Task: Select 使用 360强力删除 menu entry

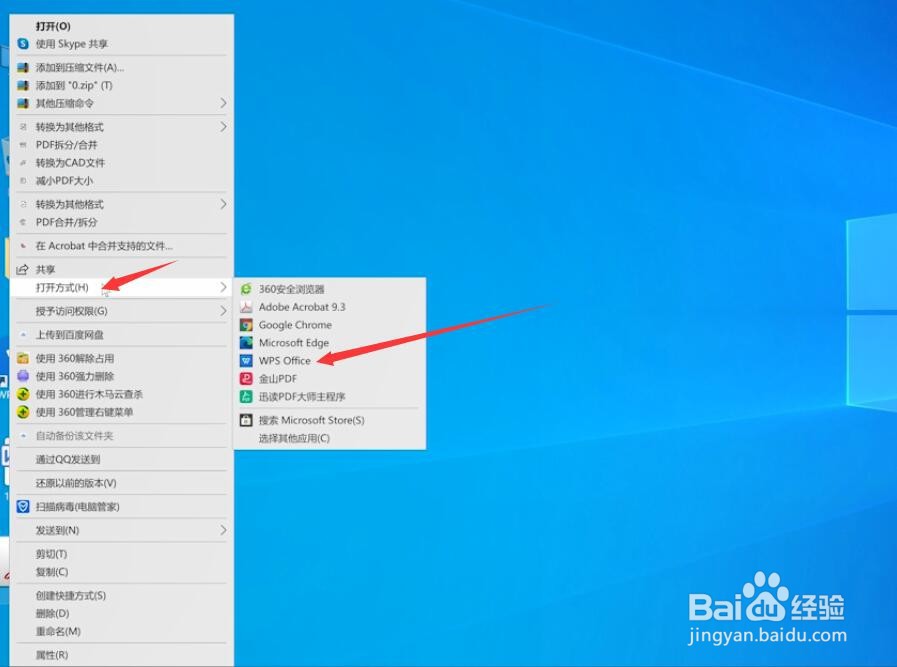Action: (121, 376)
